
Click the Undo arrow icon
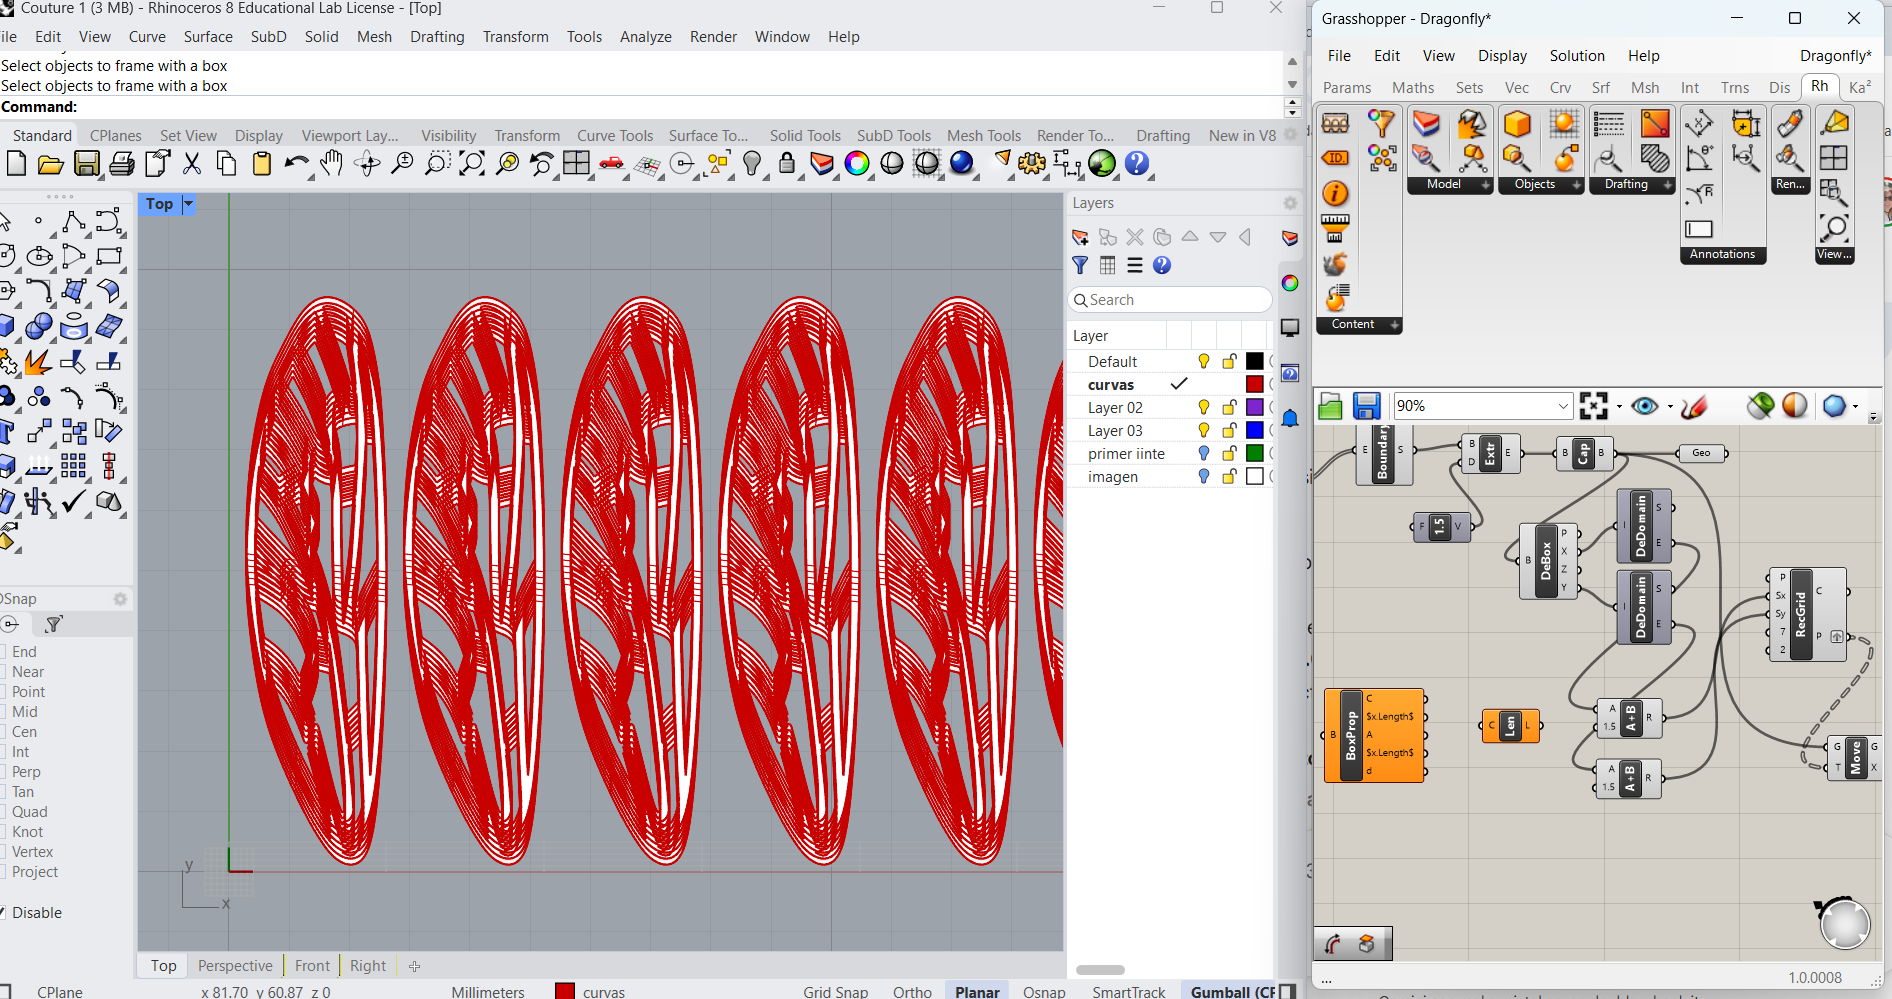point(296,164)
